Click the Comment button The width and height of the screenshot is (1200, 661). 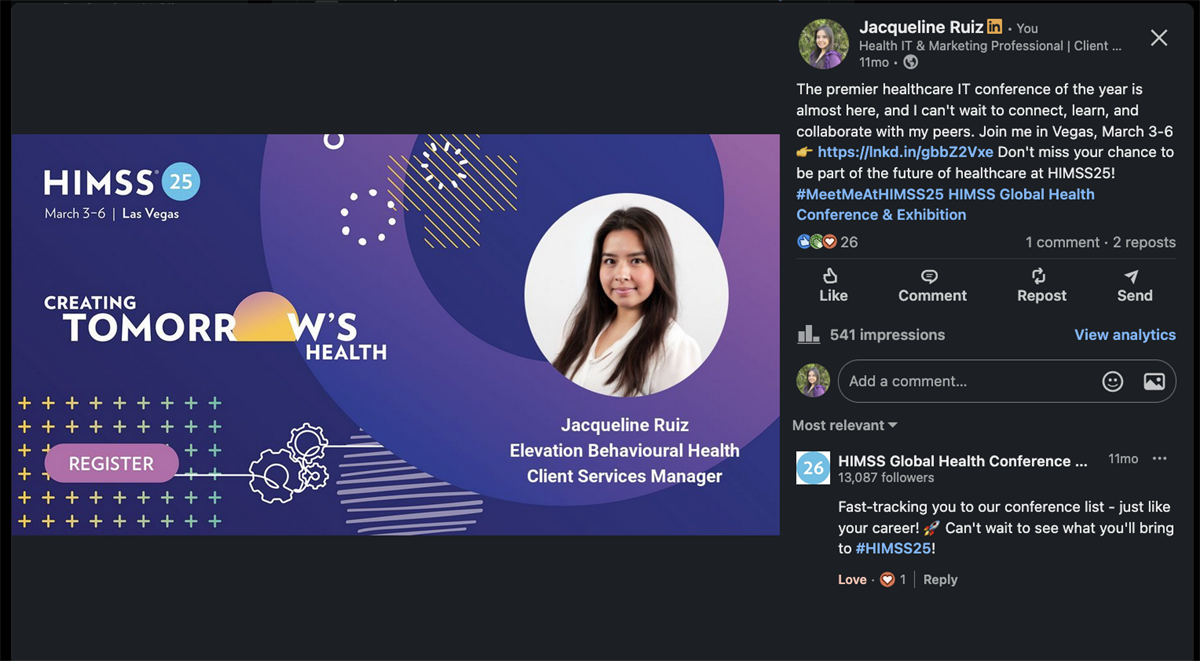[932, 285]
